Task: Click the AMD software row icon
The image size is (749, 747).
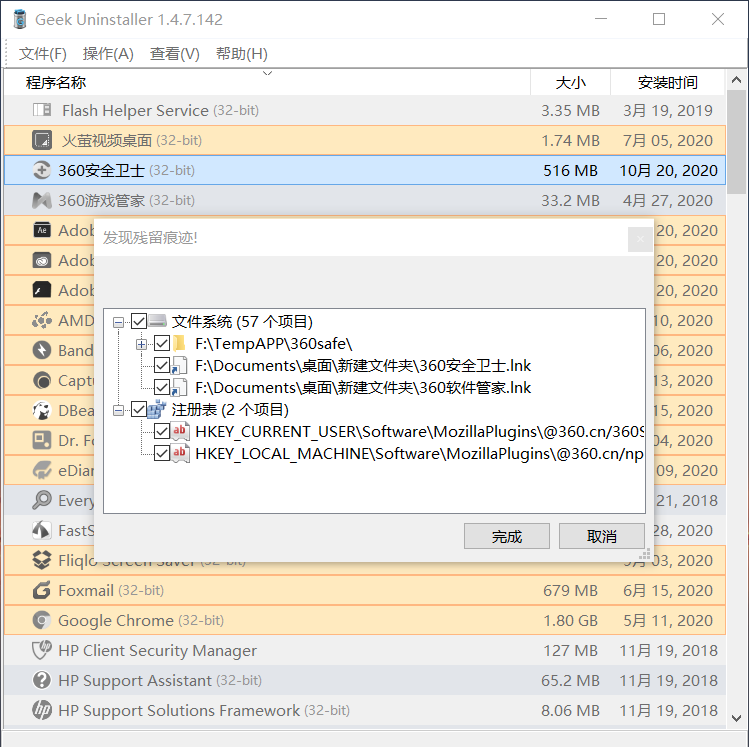Action: [42, 320]
